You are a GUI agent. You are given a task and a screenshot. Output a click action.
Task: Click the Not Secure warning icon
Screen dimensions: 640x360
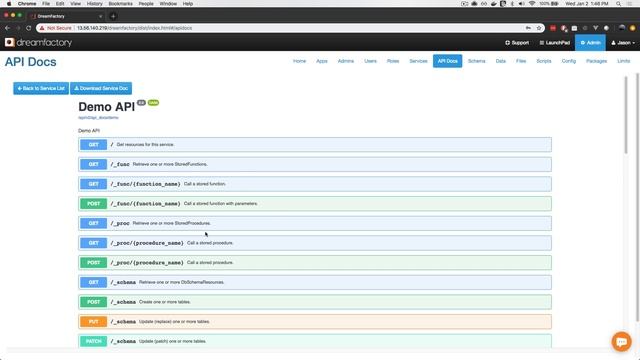click(42, 28)
